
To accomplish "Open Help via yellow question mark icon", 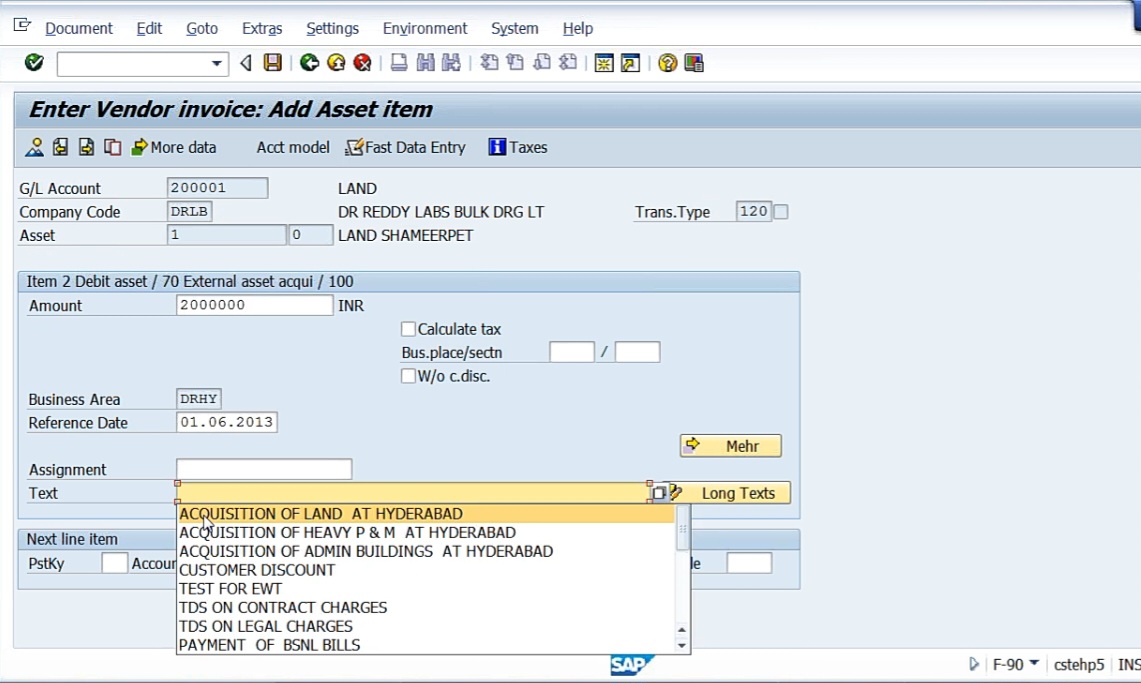I will tap(667, 63).
